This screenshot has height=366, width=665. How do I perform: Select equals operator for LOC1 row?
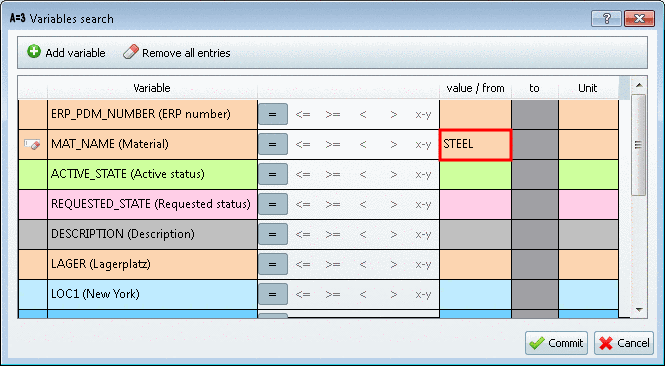pyautogui.click(x=273, y=294)
